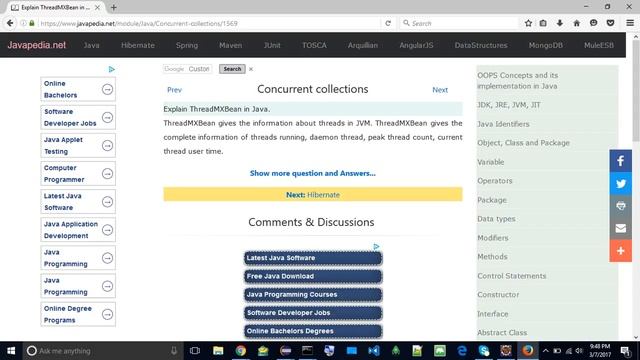This screenshot has height=360, width=640.
Task: Launch Chrome from the taskbar
Action: (x=240, y=351)
